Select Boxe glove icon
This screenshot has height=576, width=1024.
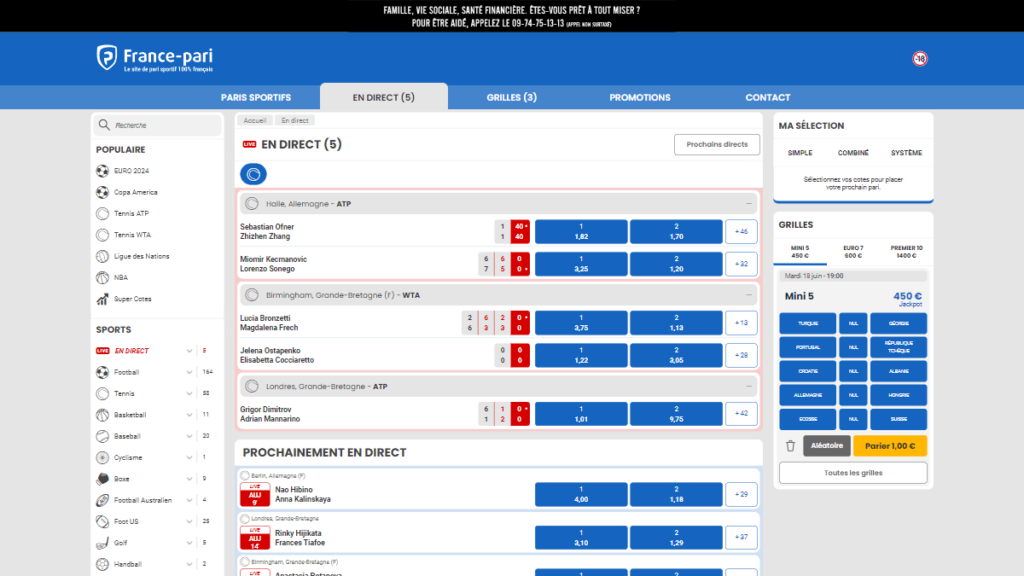click(103, 479)
